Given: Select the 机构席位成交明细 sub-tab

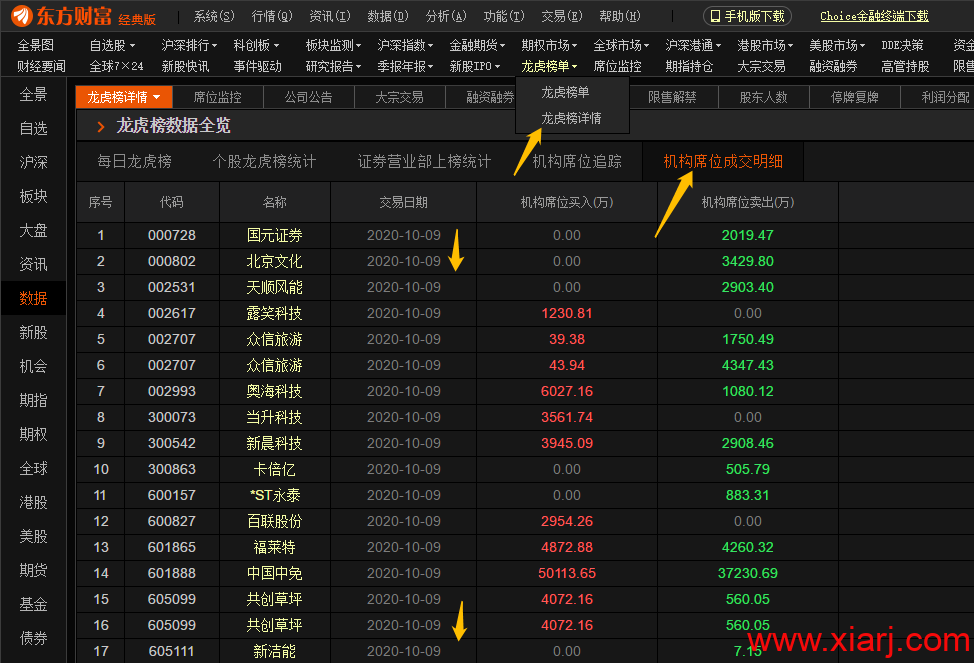Looking at the screenshot, I should [723, 162].
